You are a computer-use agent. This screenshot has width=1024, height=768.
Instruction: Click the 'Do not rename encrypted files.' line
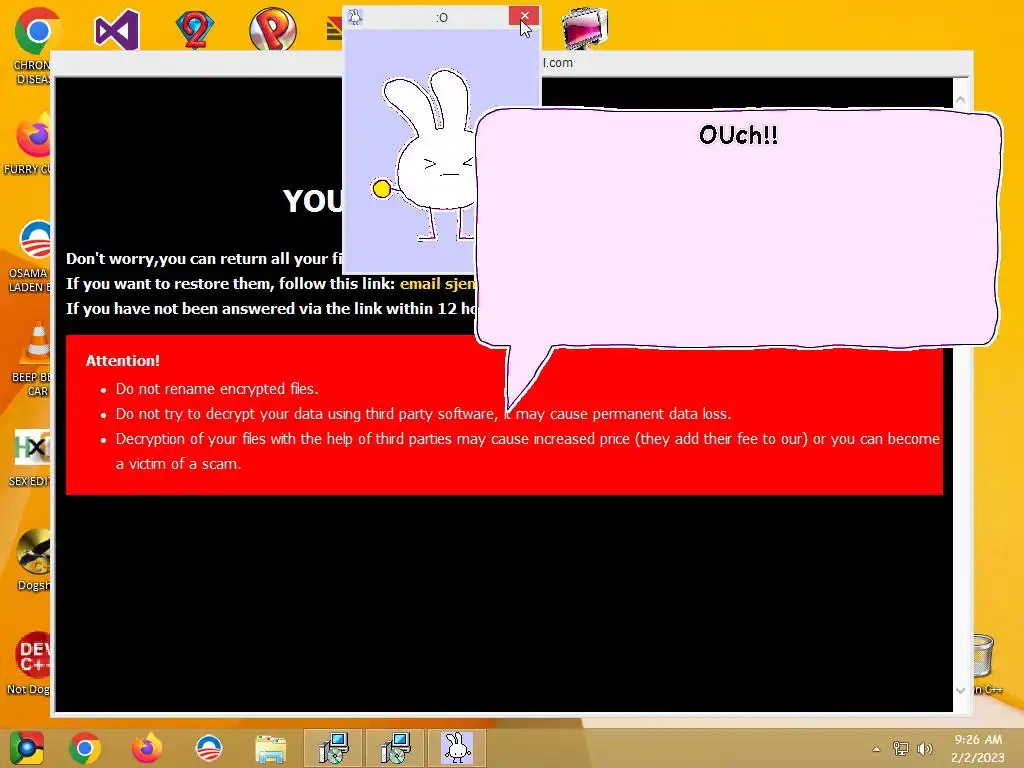[217, 389]
